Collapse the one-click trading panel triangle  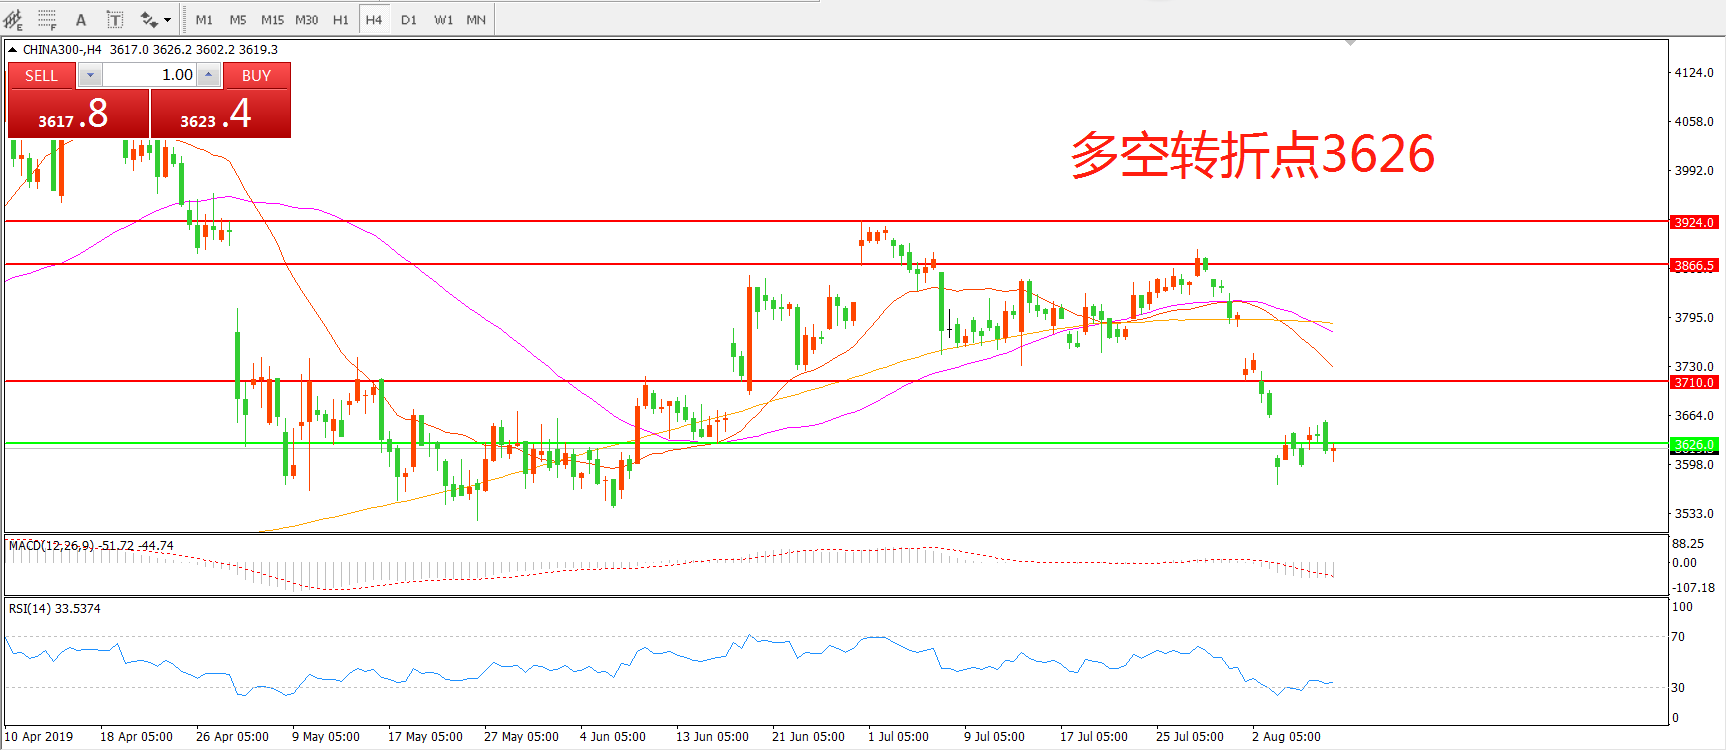12,49
